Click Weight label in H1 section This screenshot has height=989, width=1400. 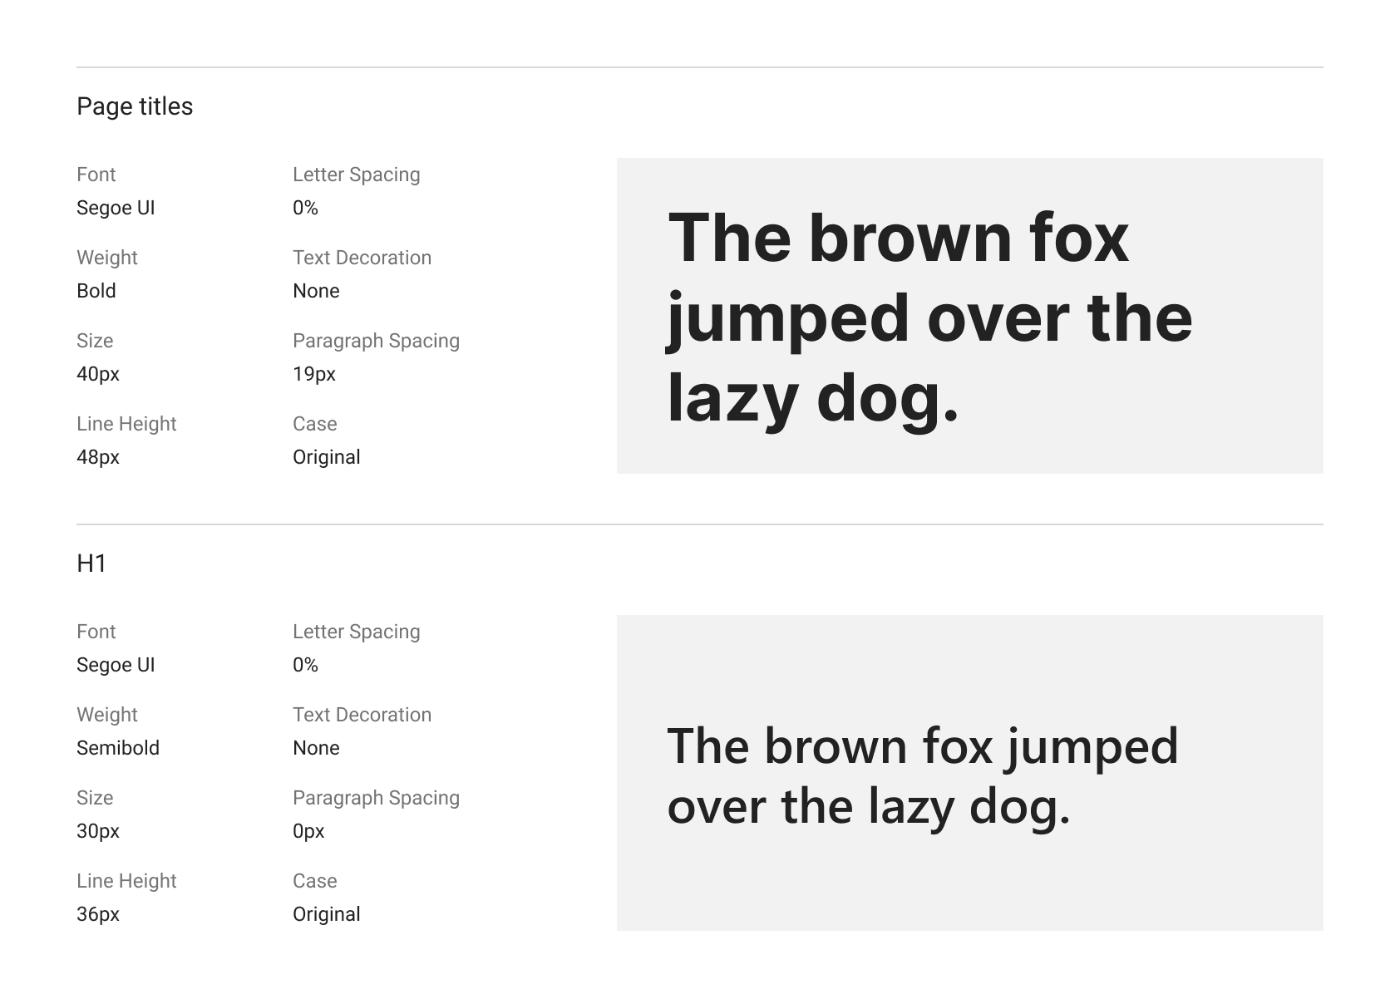pyautogui.click(x=107, y=714)
